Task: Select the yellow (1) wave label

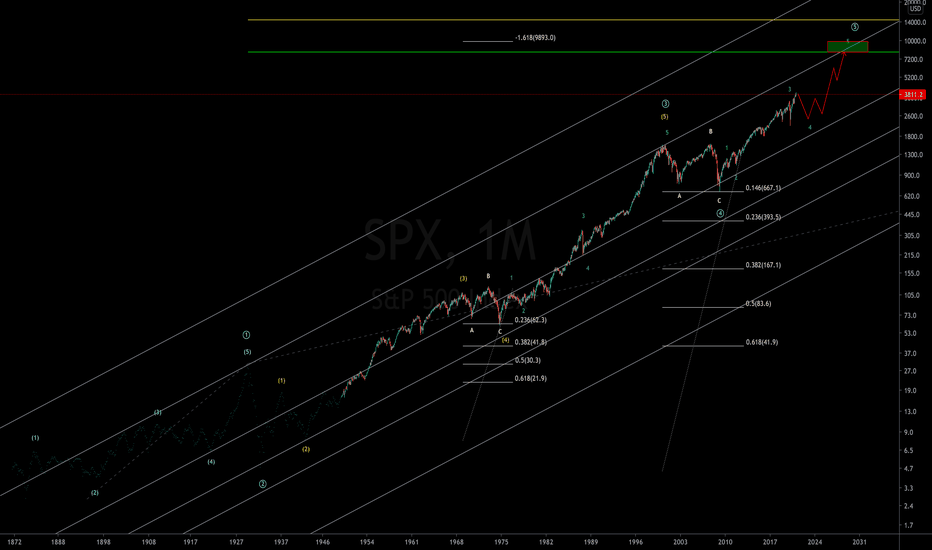Action: click(281, 381)
